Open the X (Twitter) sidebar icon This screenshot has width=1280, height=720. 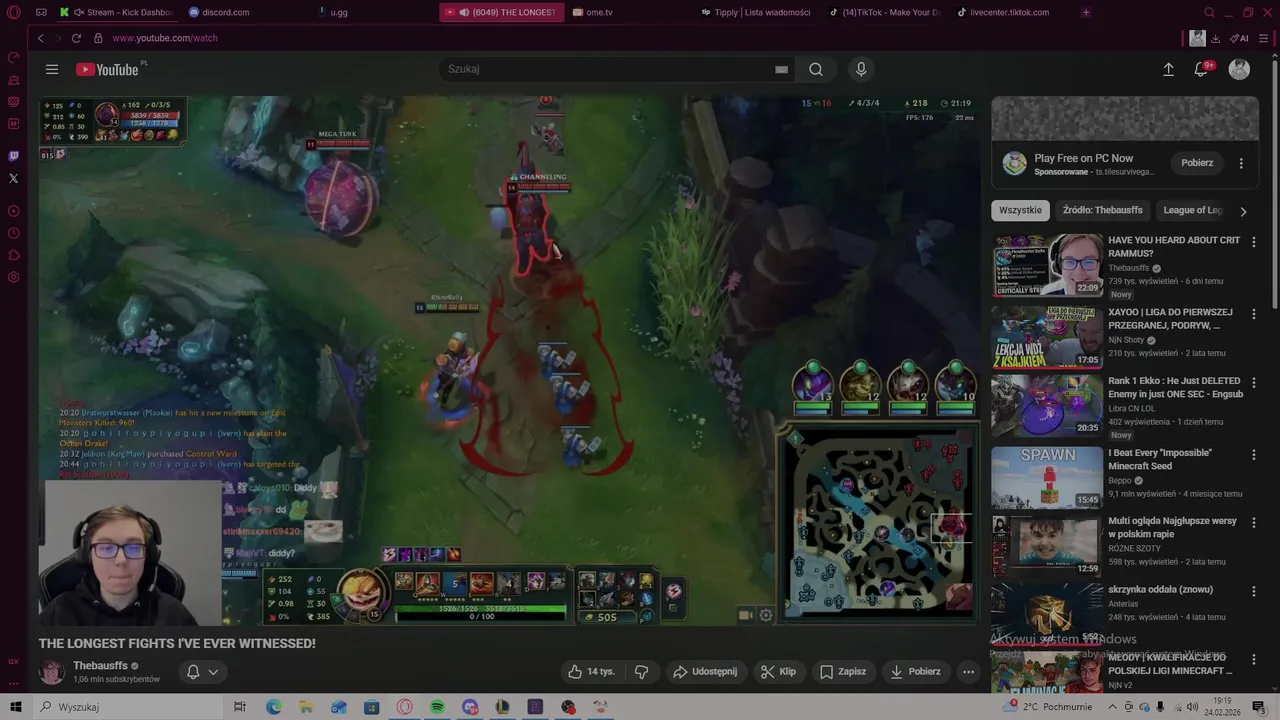pyautogui.click(x=13, y=178)
